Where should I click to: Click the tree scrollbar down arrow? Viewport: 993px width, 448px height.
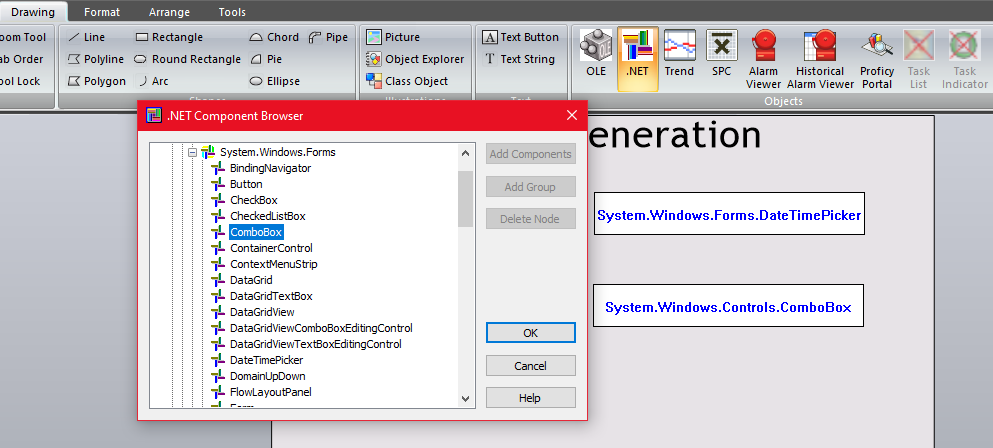click(x=465, y=399)
